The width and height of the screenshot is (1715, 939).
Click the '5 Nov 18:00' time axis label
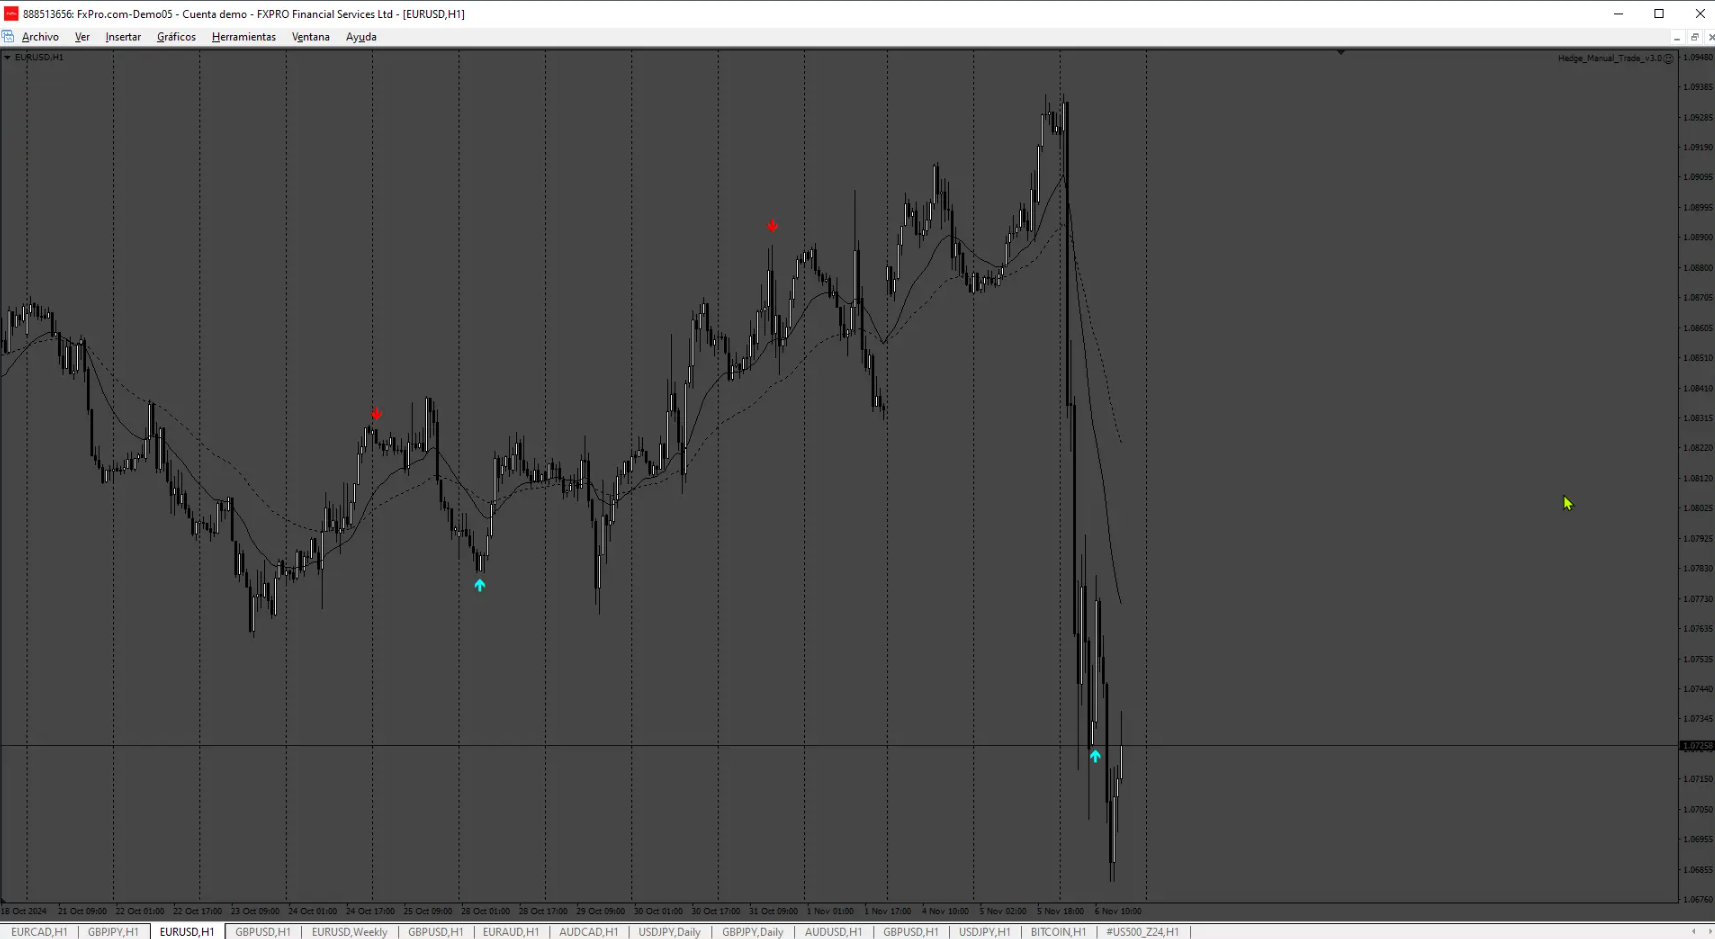[1060, 911]
